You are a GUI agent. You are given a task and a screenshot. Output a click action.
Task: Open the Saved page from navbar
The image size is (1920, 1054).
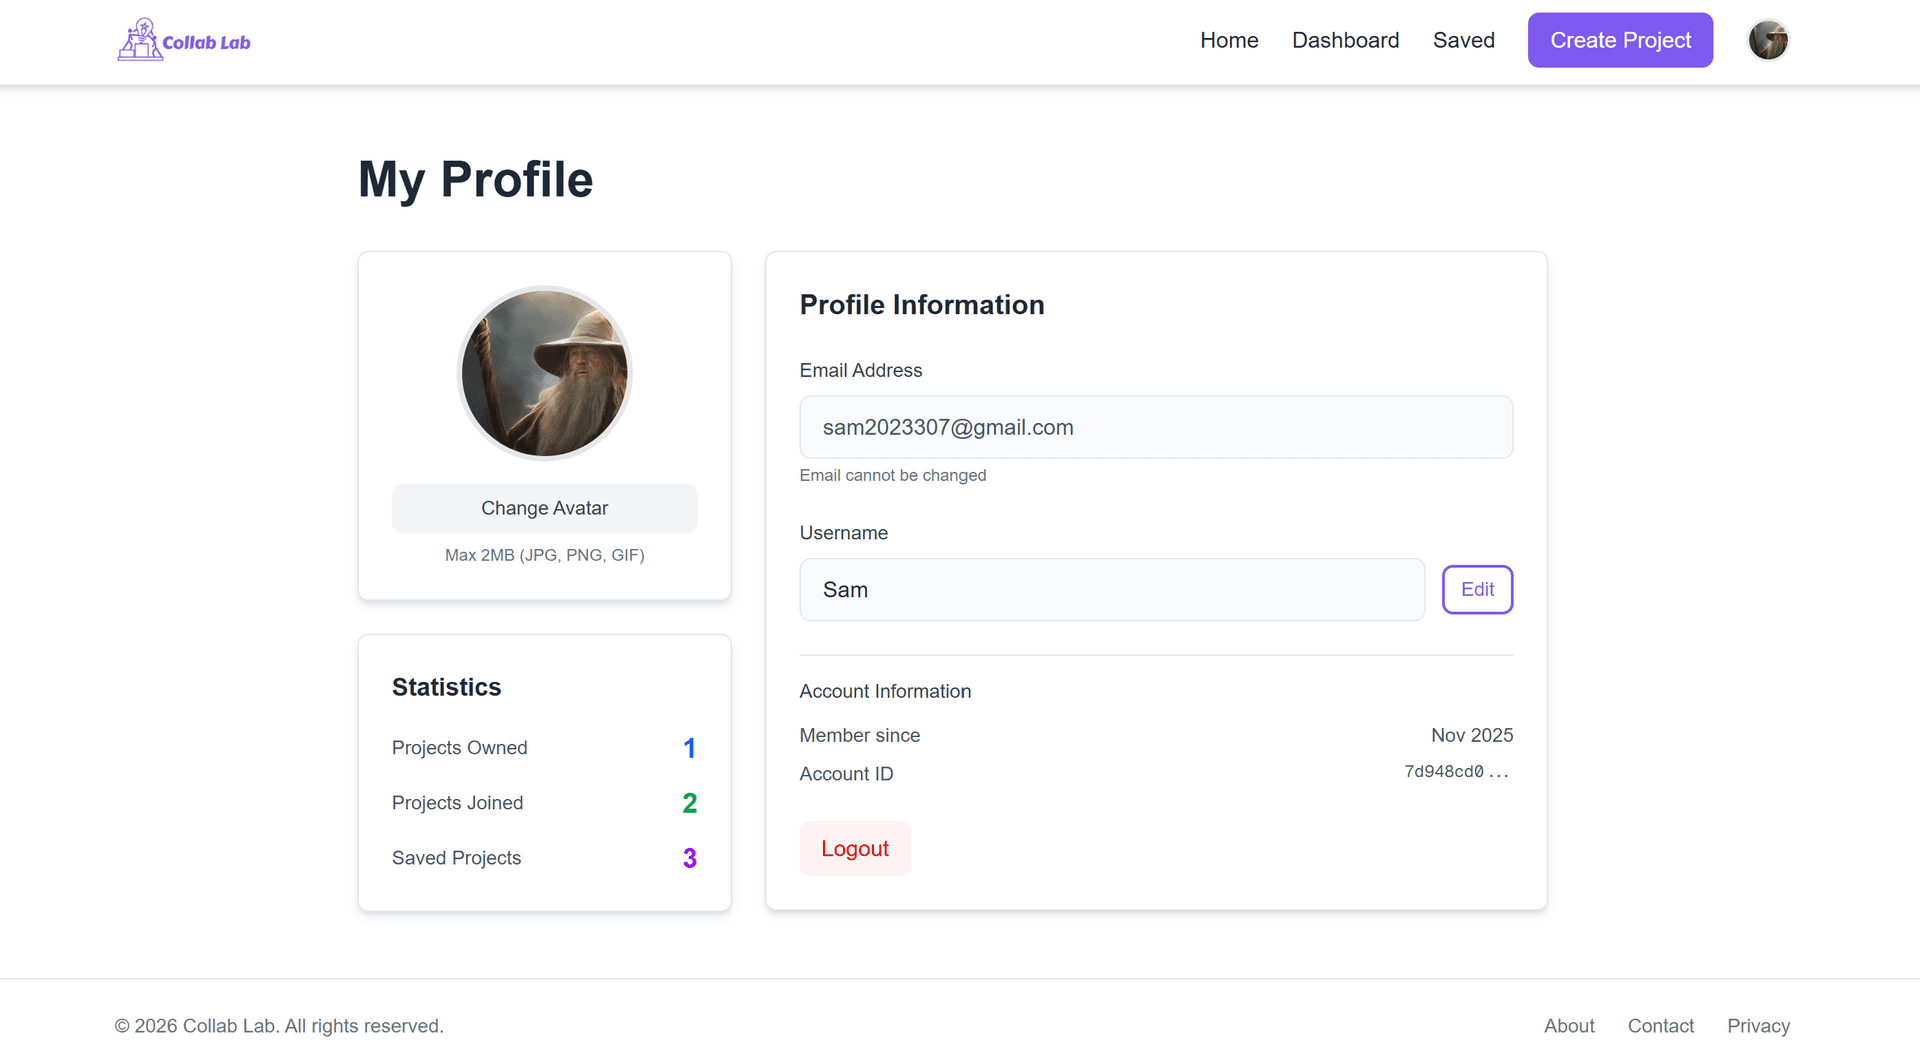(1464, 40)
